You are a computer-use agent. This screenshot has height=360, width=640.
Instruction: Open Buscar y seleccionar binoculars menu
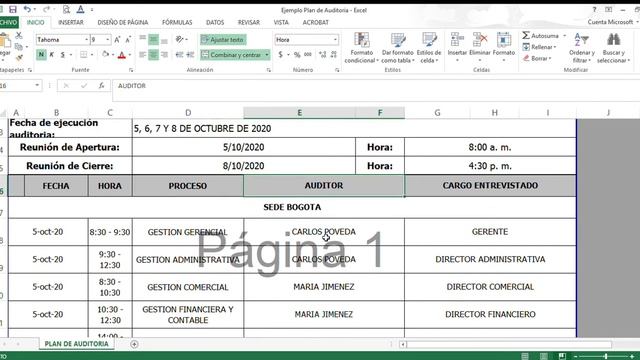pos(613,48)
